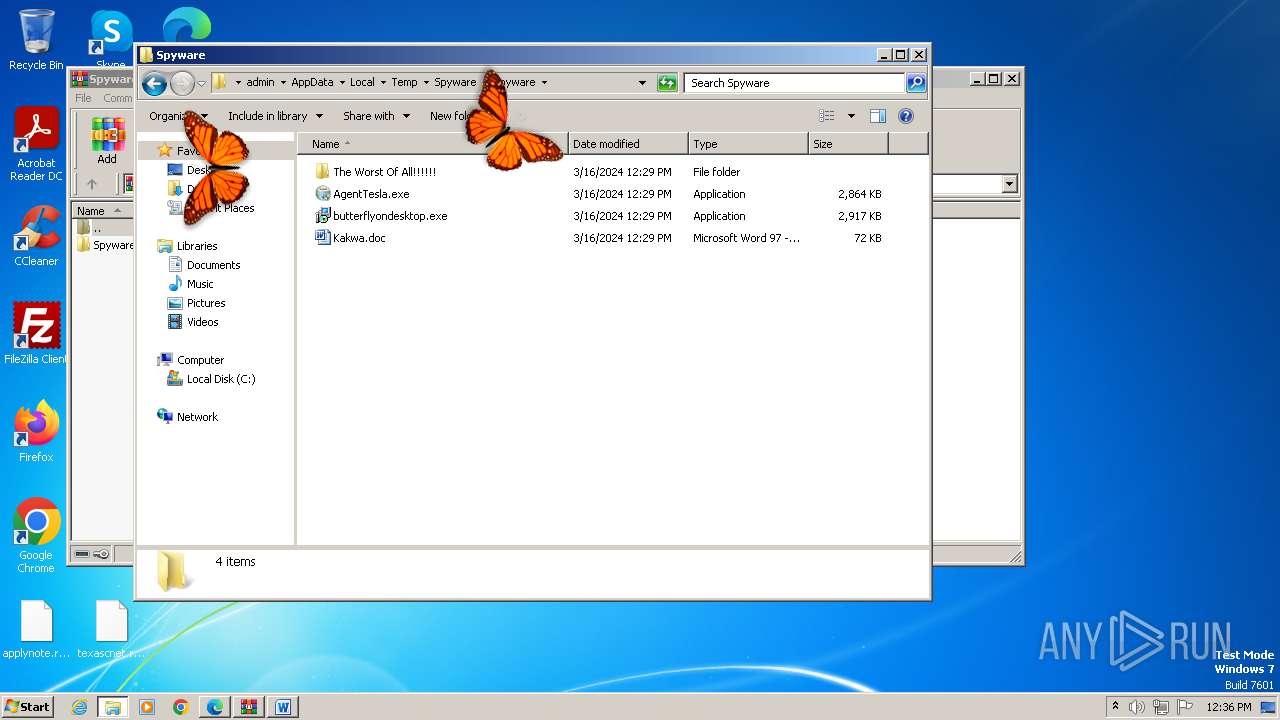Viewport: 1280px width, 720px height.
Task: Click the change view icon
Action: [827, 116]
